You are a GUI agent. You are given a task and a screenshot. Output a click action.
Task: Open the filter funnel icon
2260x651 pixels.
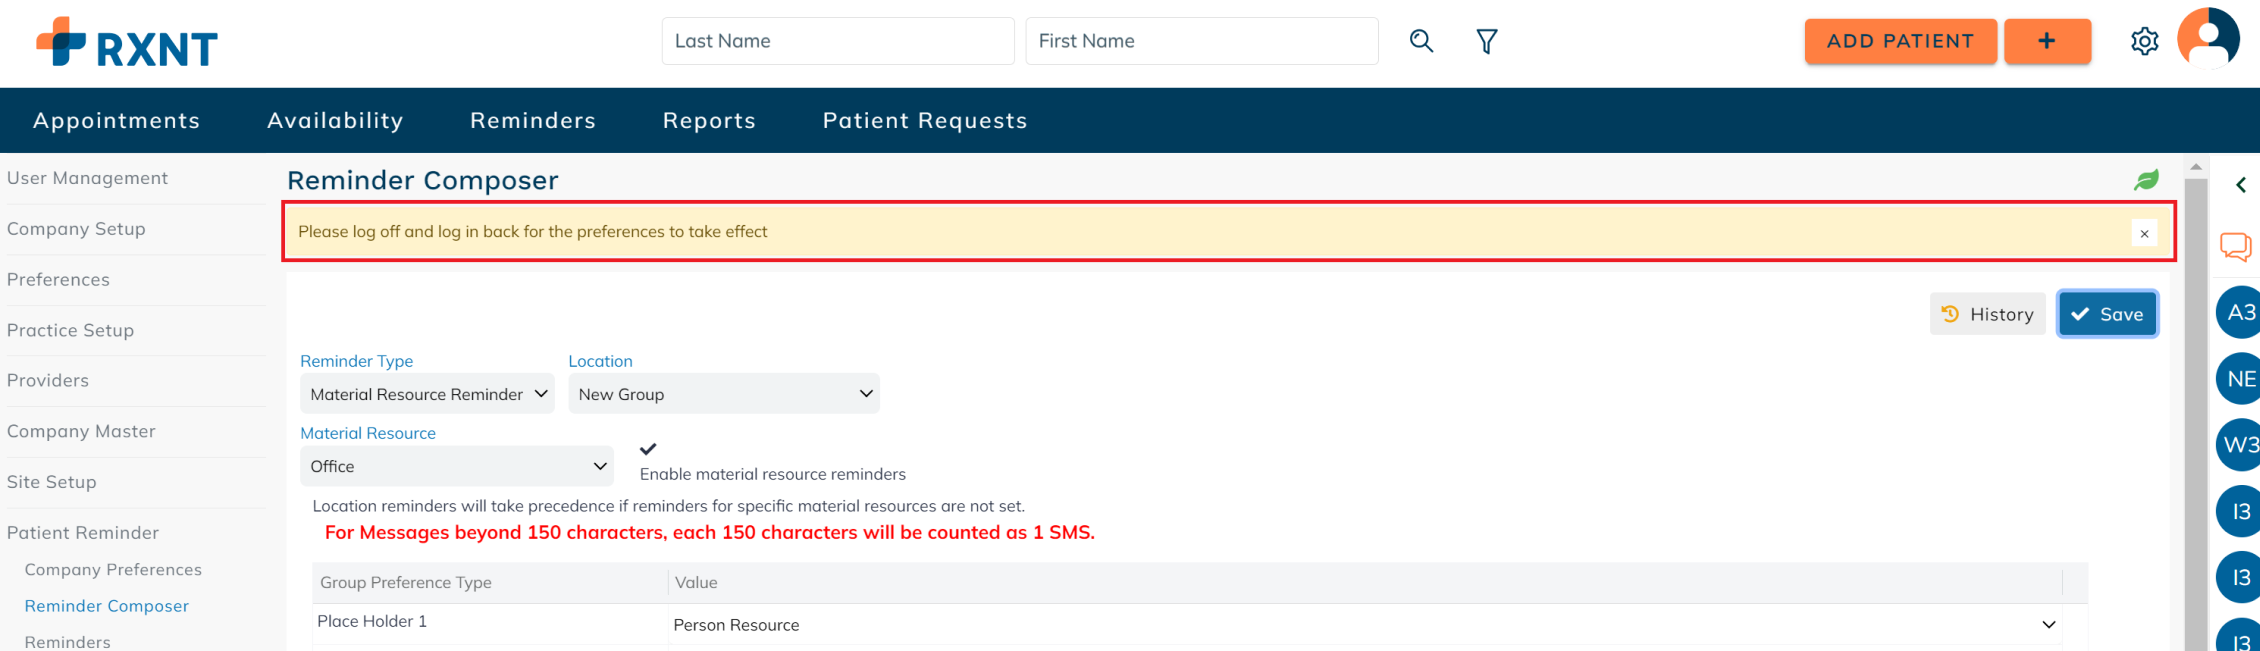(1487, 41)
